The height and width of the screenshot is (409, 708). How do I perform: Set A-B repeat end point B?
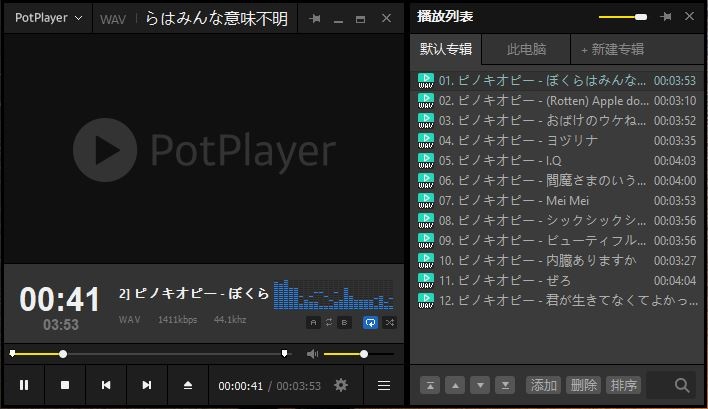coord(345,322)
